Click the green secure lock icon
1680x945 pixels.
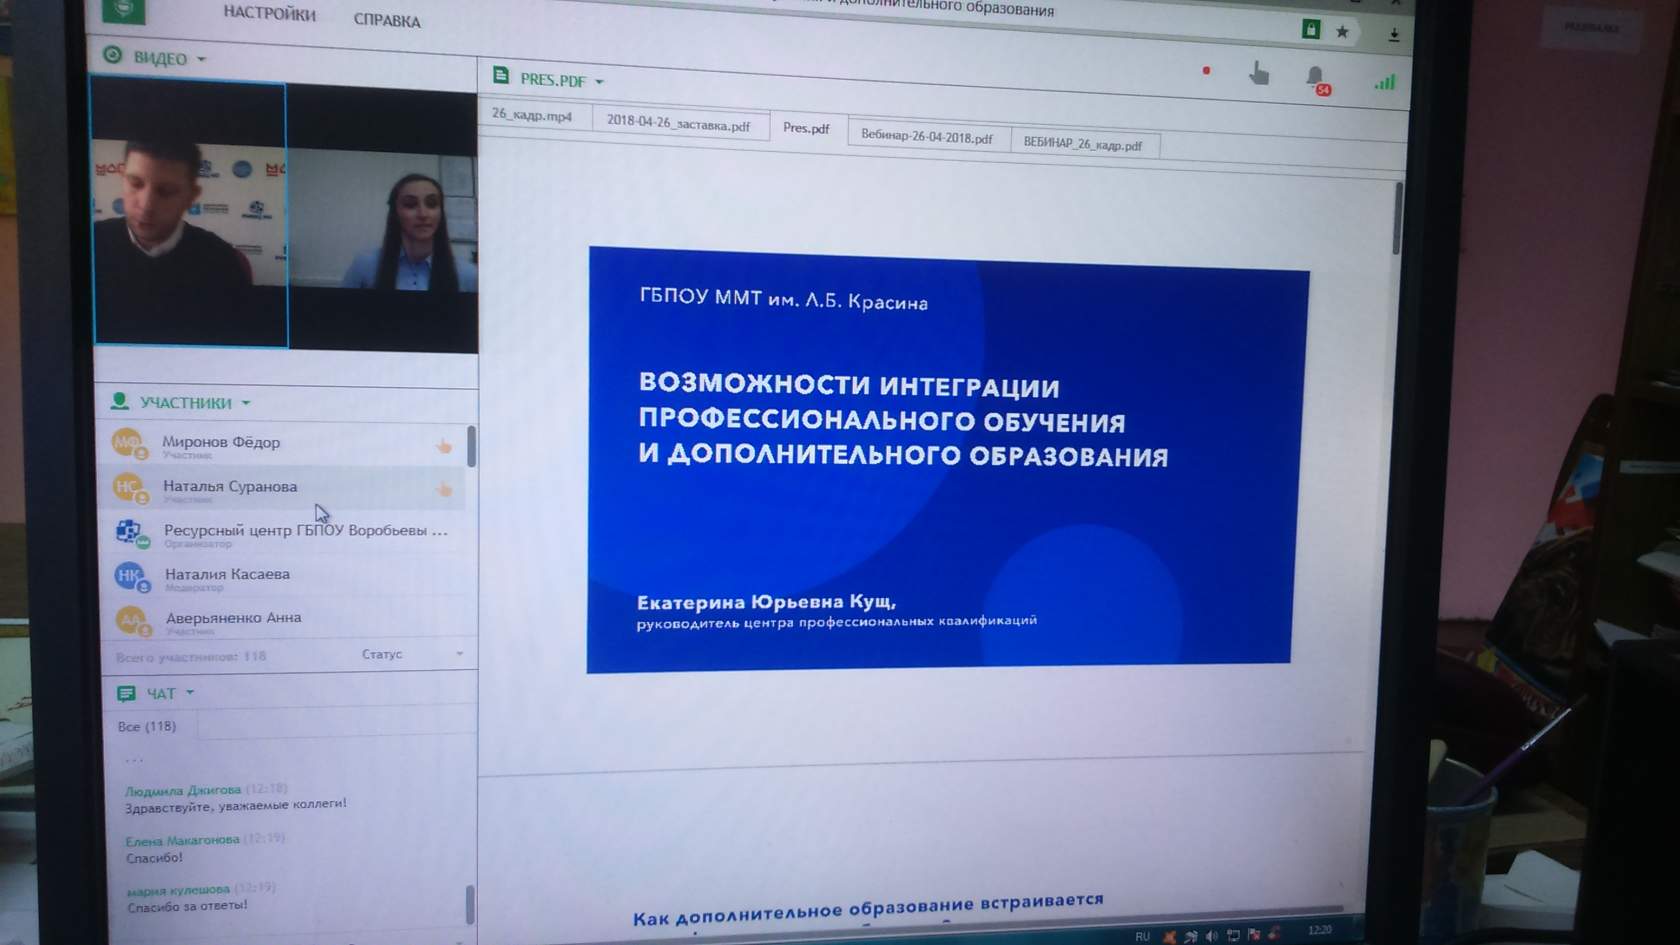click(x=1311, y=29)
